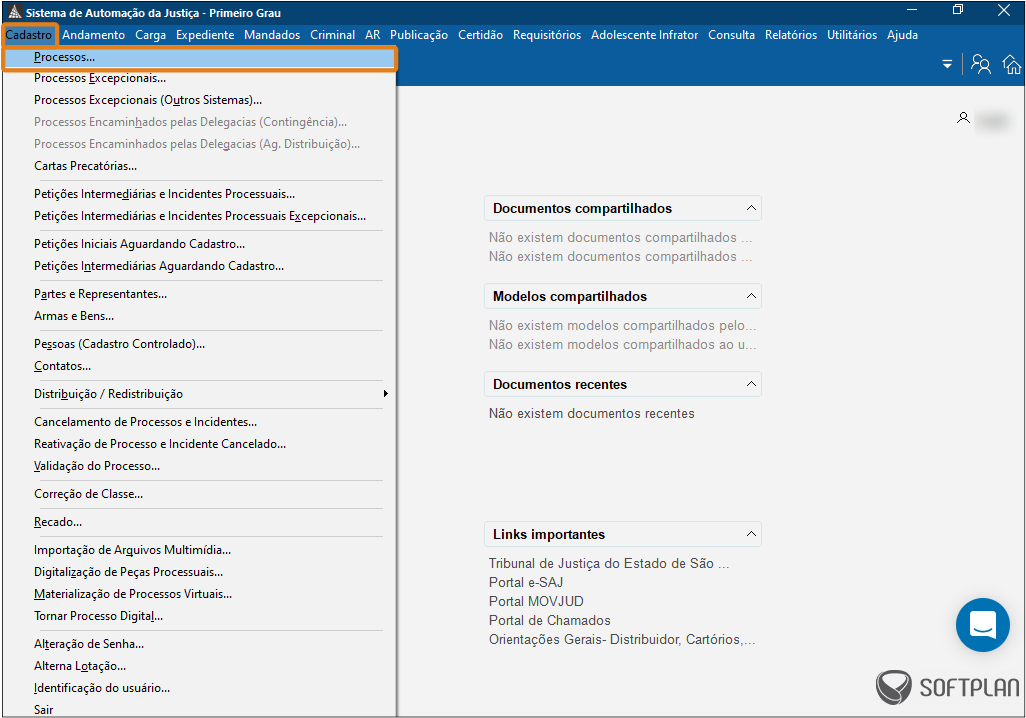Open the Utilitários menu
The image size is (1026, 718).
[x=852, y=35]
